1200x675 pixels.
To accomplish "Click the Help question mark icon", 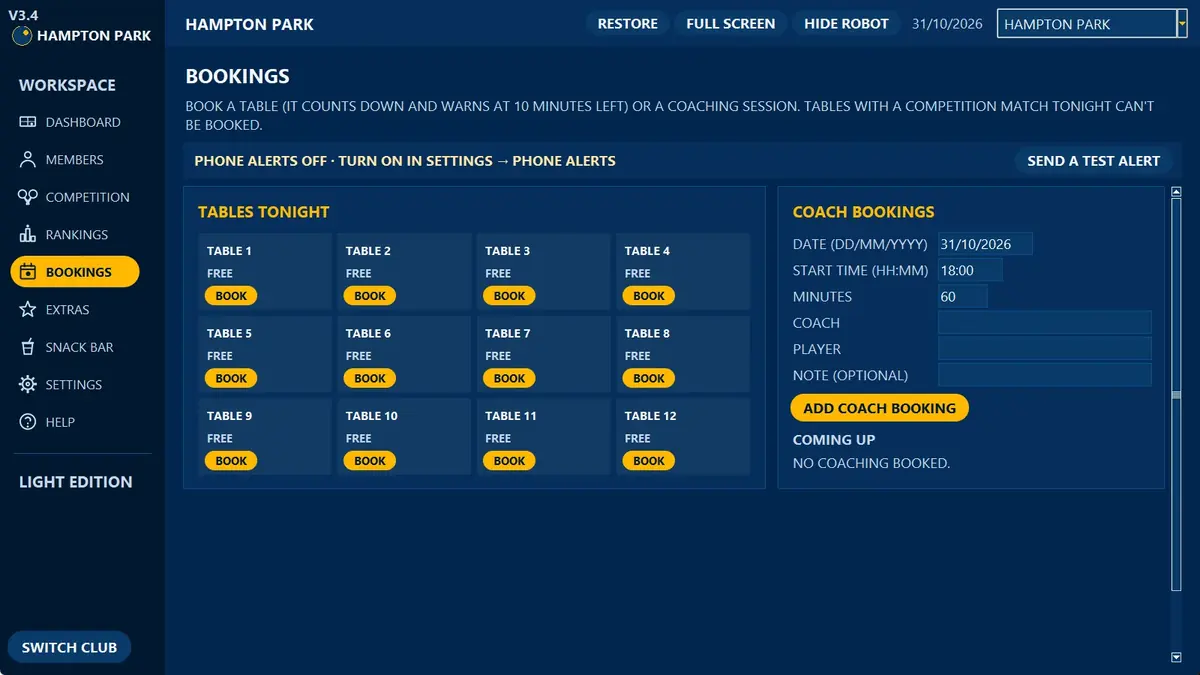I will pyautogui.click(x=28, y=422).
